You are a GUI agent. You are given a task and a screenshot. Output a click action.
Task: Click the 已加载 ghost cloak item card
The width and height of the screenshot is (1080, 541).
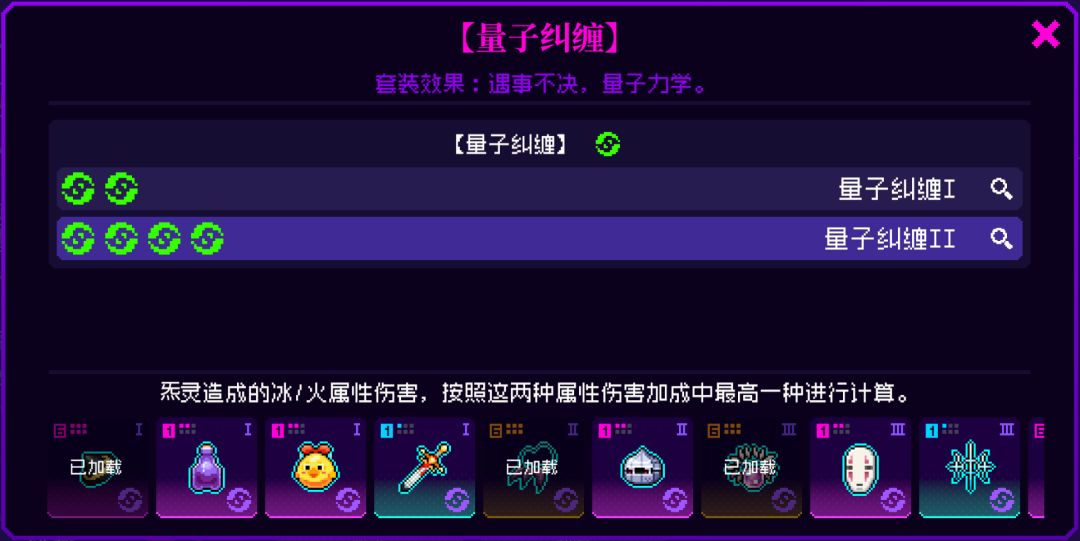pyautogui.click(x=533, y=467)
